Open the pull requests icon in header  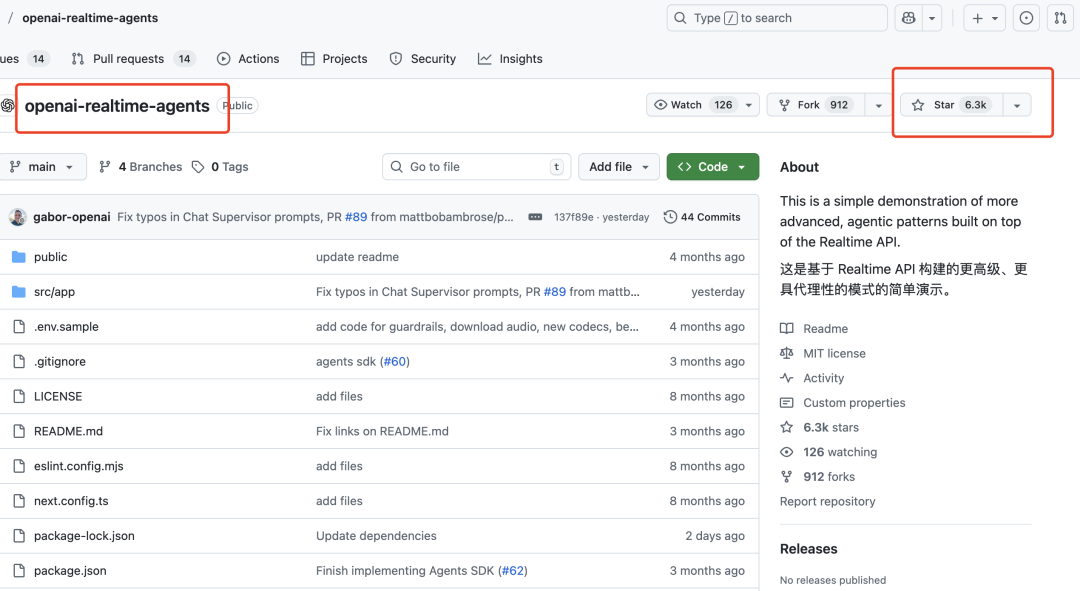[x=1060, y=18]
